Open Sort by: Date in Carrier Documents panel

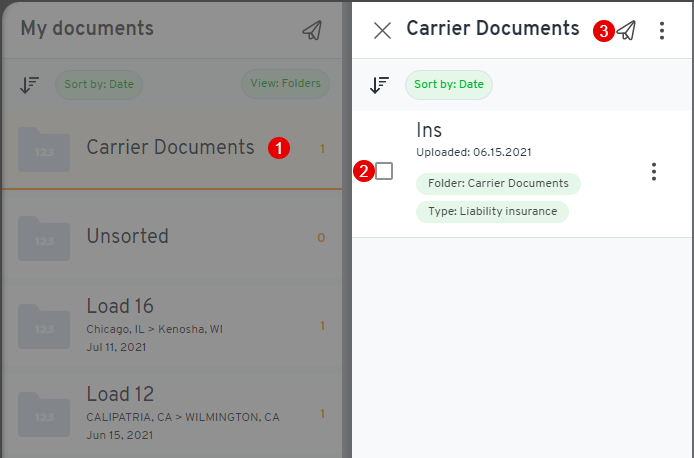449,85
